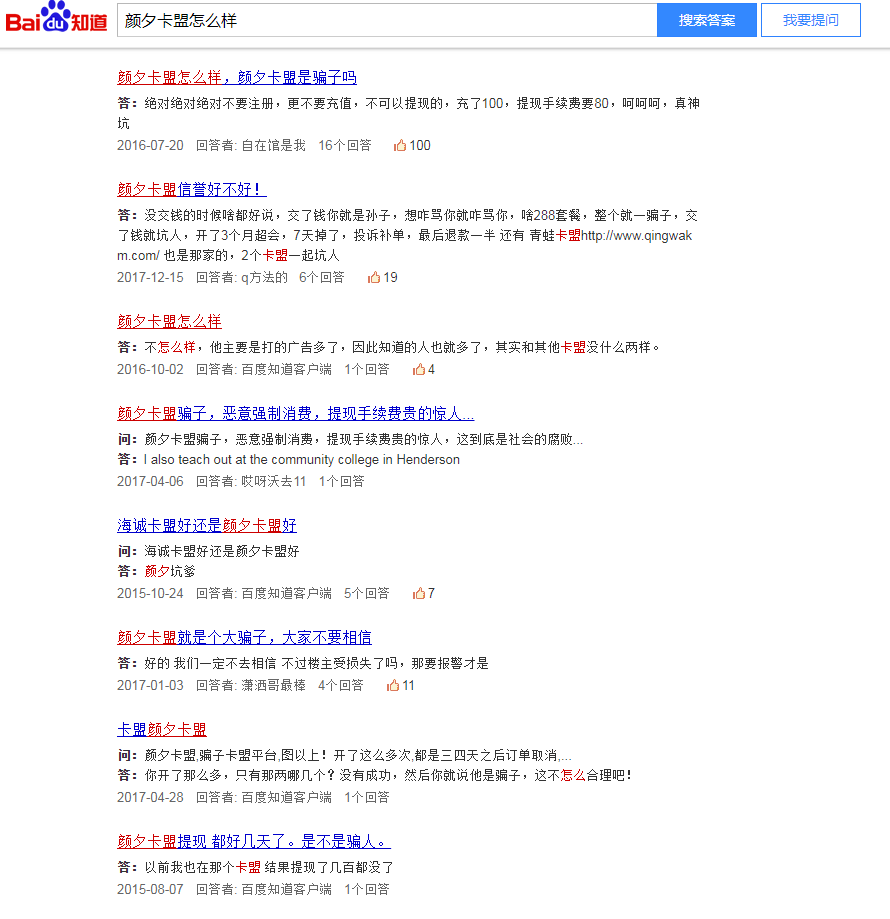Click thumbs-up icon with 4 likes
This screenshot has height=919, width=890.
pos(418,369)
